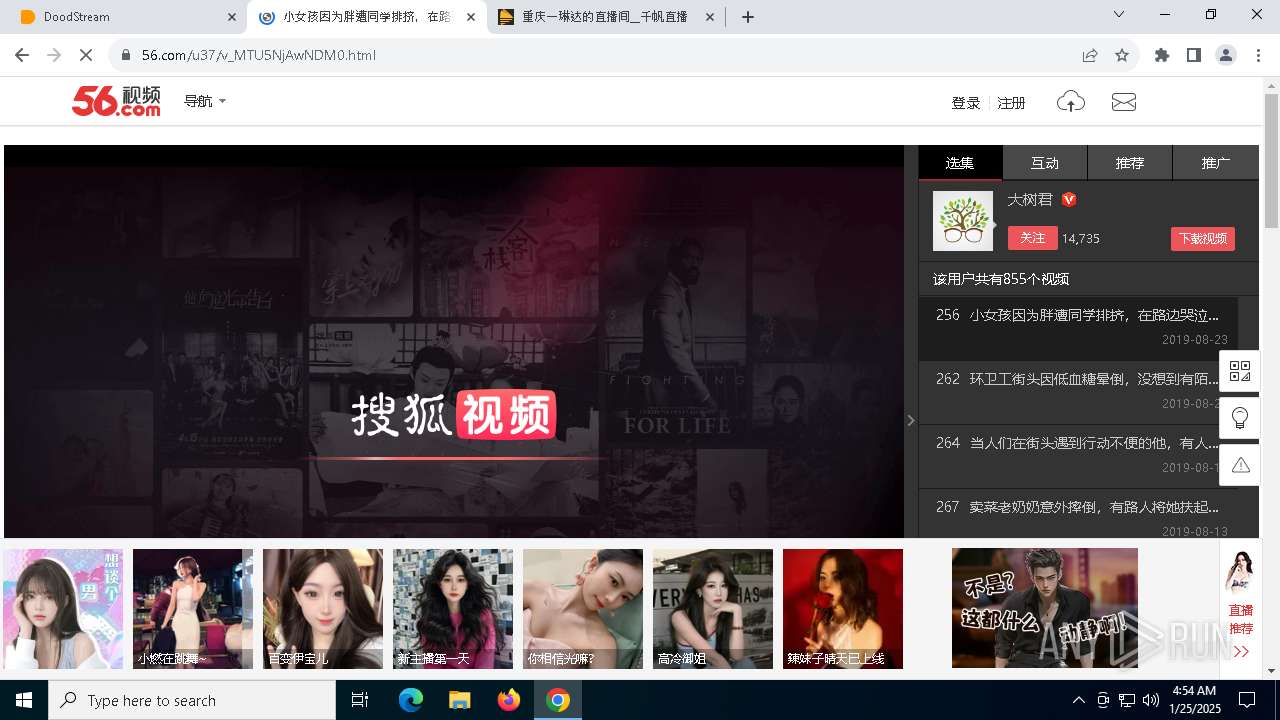Open the 导航 navigation dropdown
This screenshot has height=720, width=1280.
point(205,101)
